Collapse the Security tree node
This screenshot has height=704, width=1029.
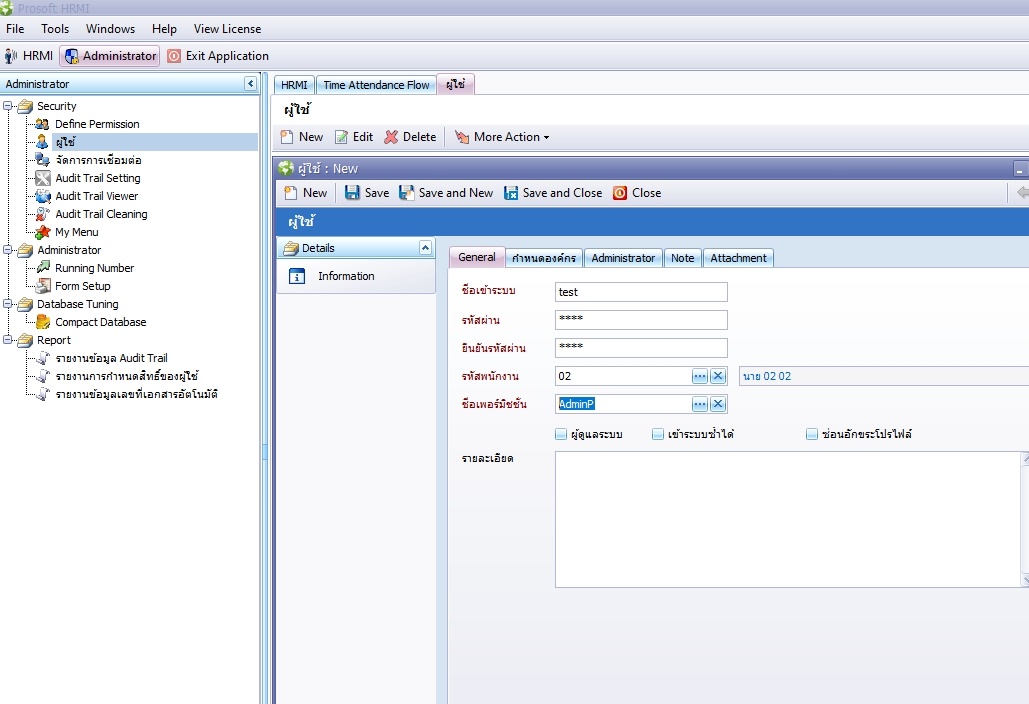(7, 106)
